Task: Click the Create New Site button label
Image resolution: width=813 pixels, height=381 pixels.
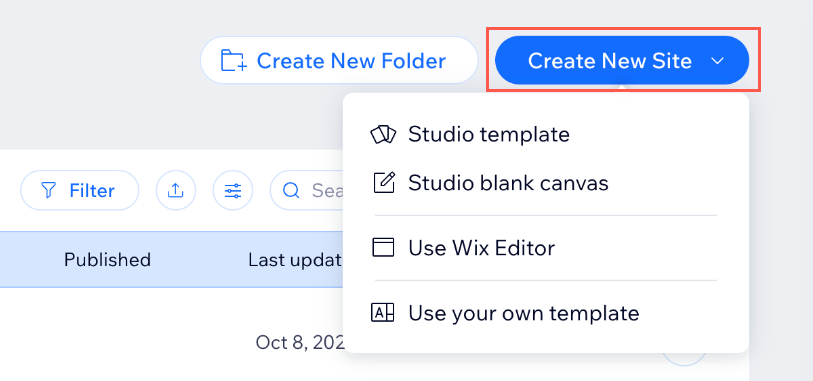Action: (x=610, y=61)
